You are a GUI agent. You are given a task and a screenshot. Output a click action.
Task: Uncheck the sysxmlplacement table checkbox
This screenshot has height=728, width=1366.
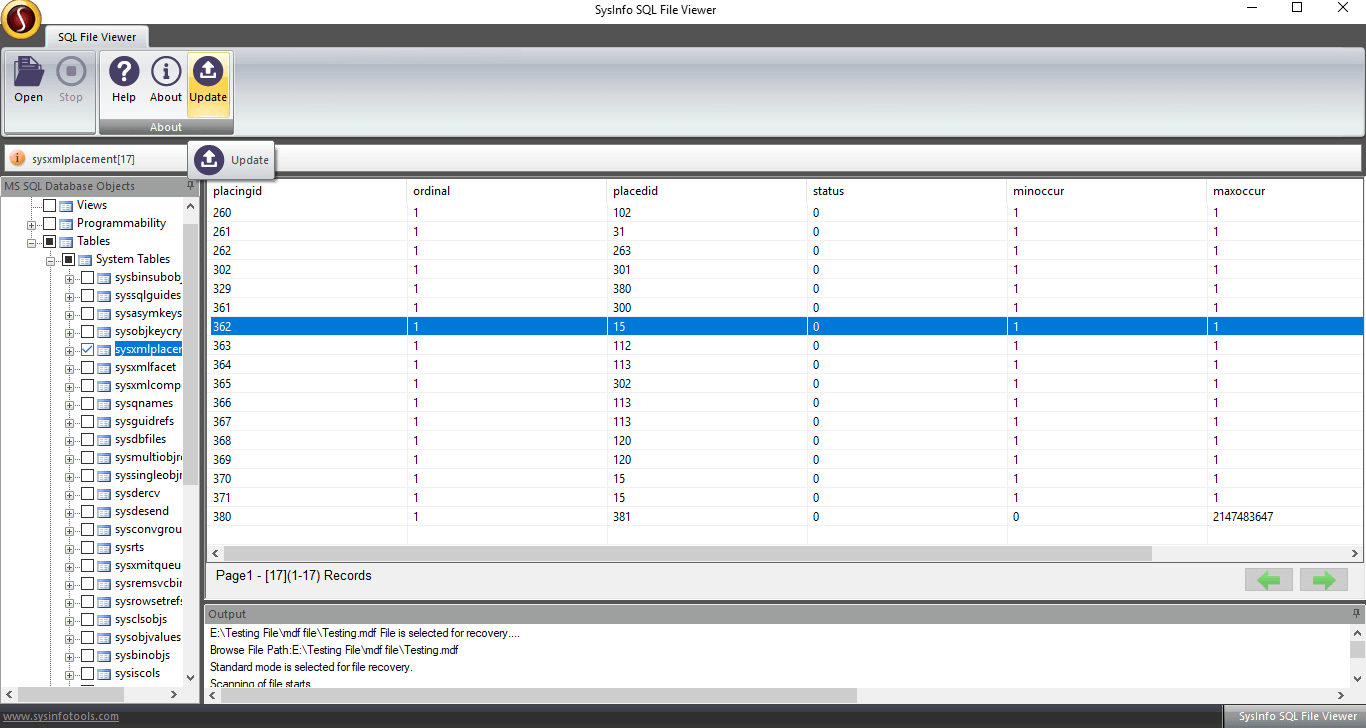[x=86, y=349]
